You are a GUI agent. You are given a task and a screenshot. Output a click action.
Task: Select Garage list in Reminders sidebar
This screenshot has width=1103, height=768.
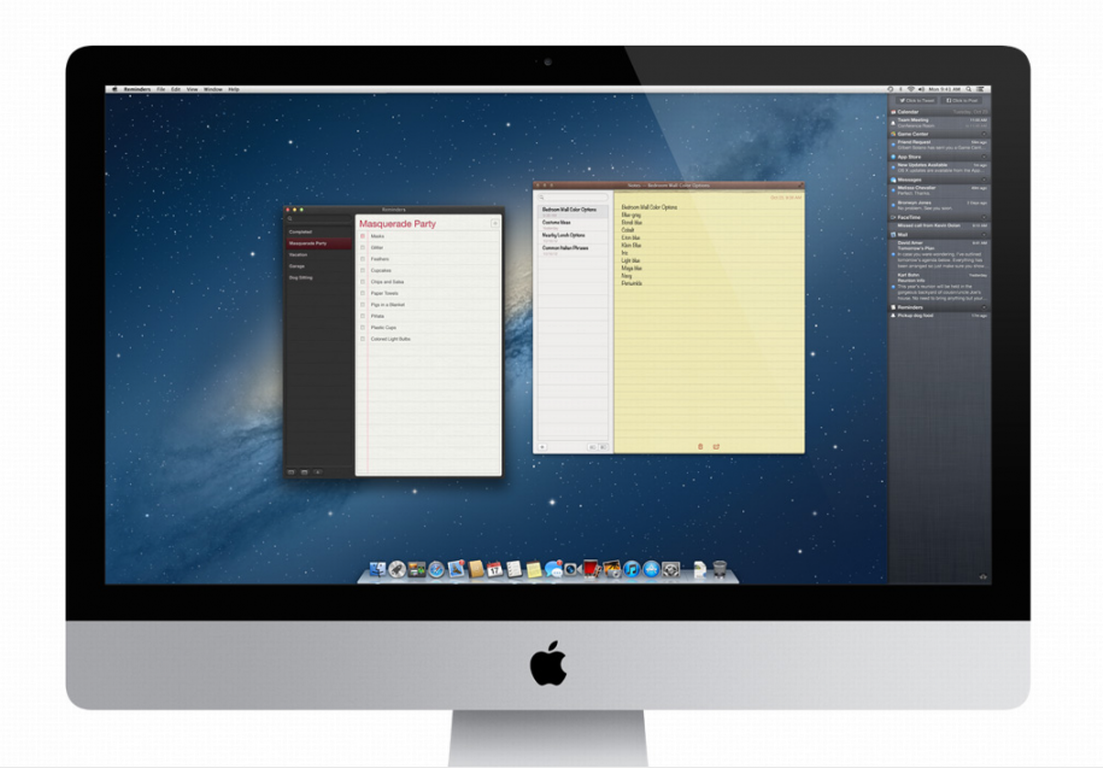coord(318,266)
